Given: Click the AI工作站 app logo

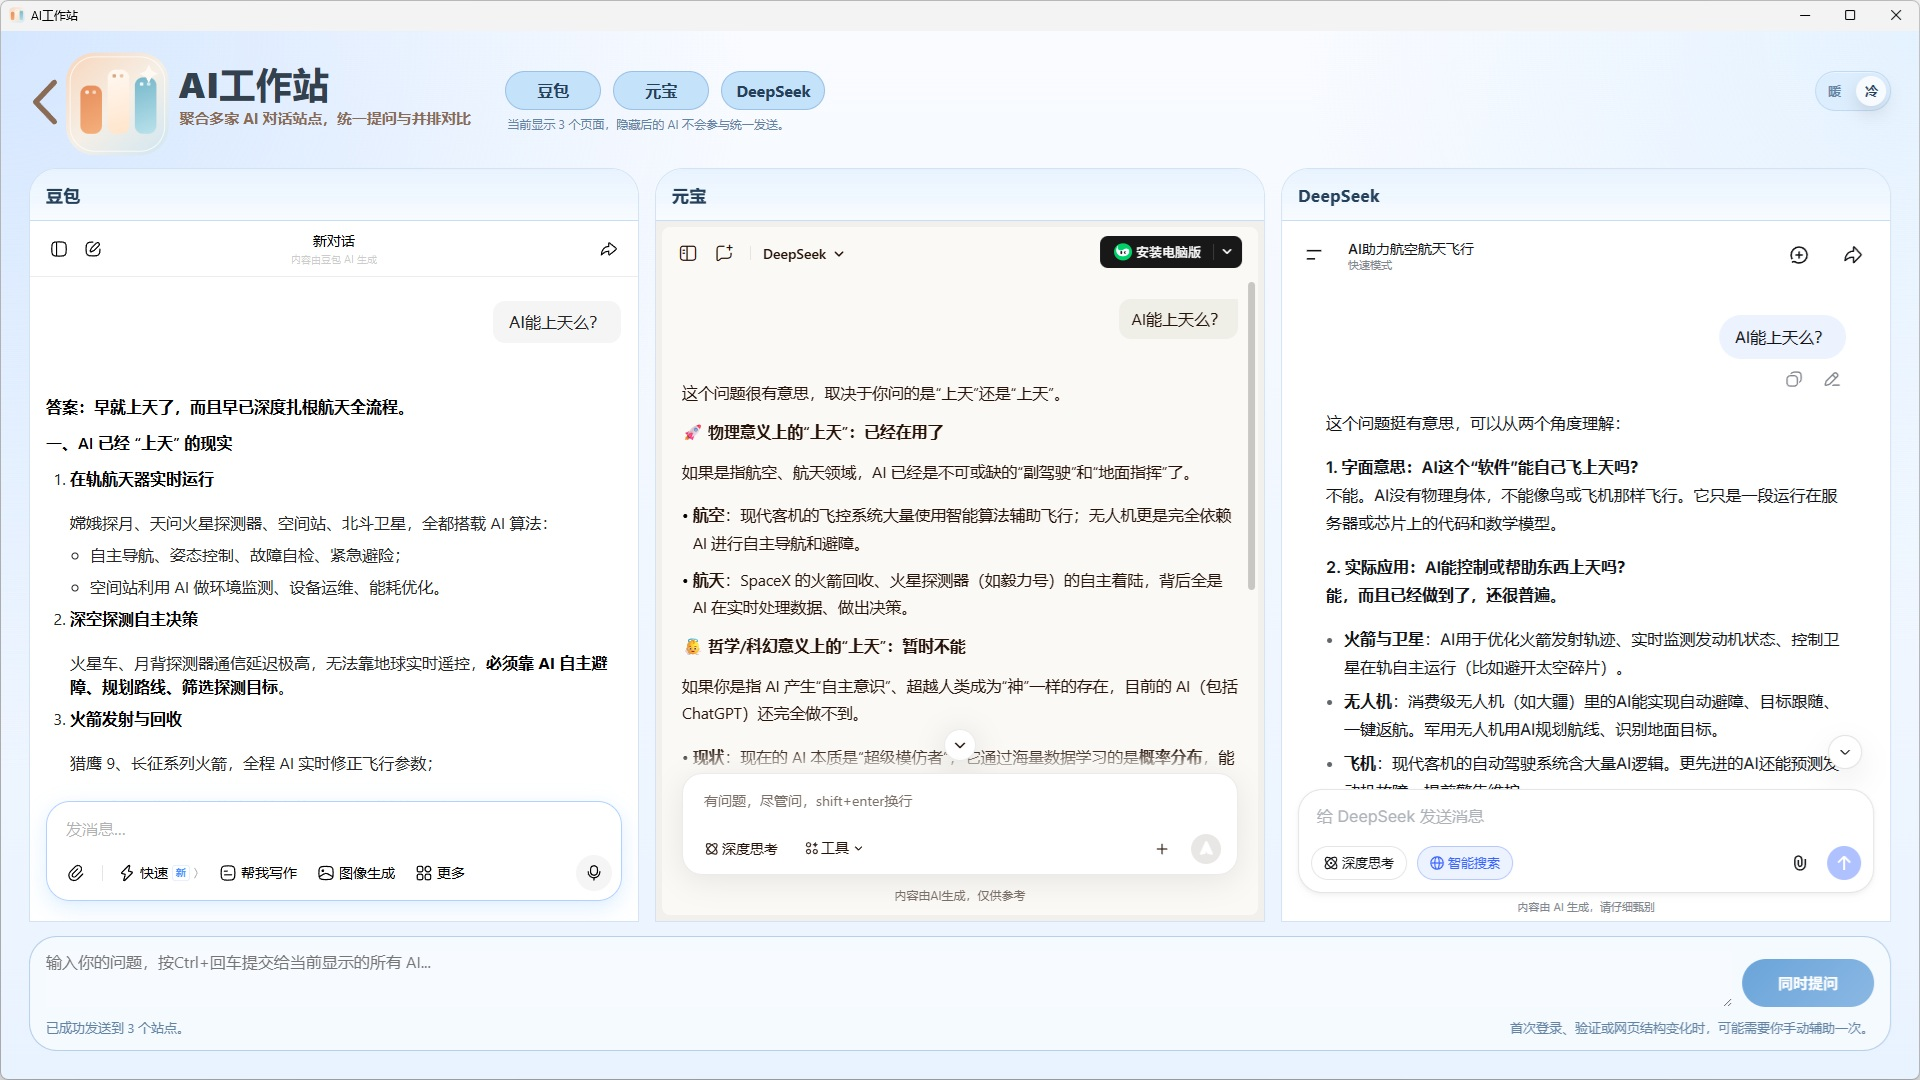Looking at the screenshot, I should pyautogui.click(x=117, y=104).
